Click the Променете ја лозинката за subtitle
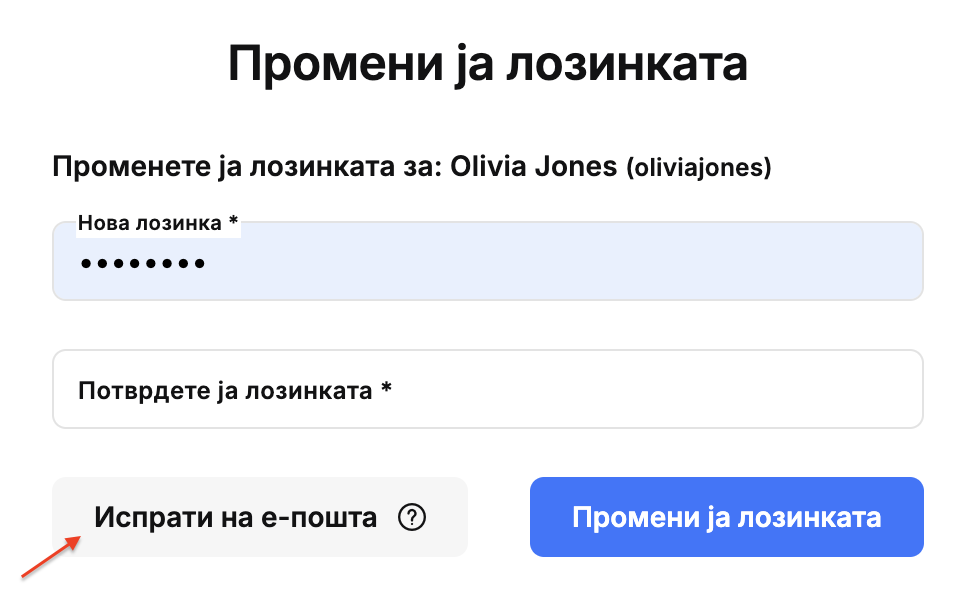Screen dimensions: 980x590 point(248,167)
